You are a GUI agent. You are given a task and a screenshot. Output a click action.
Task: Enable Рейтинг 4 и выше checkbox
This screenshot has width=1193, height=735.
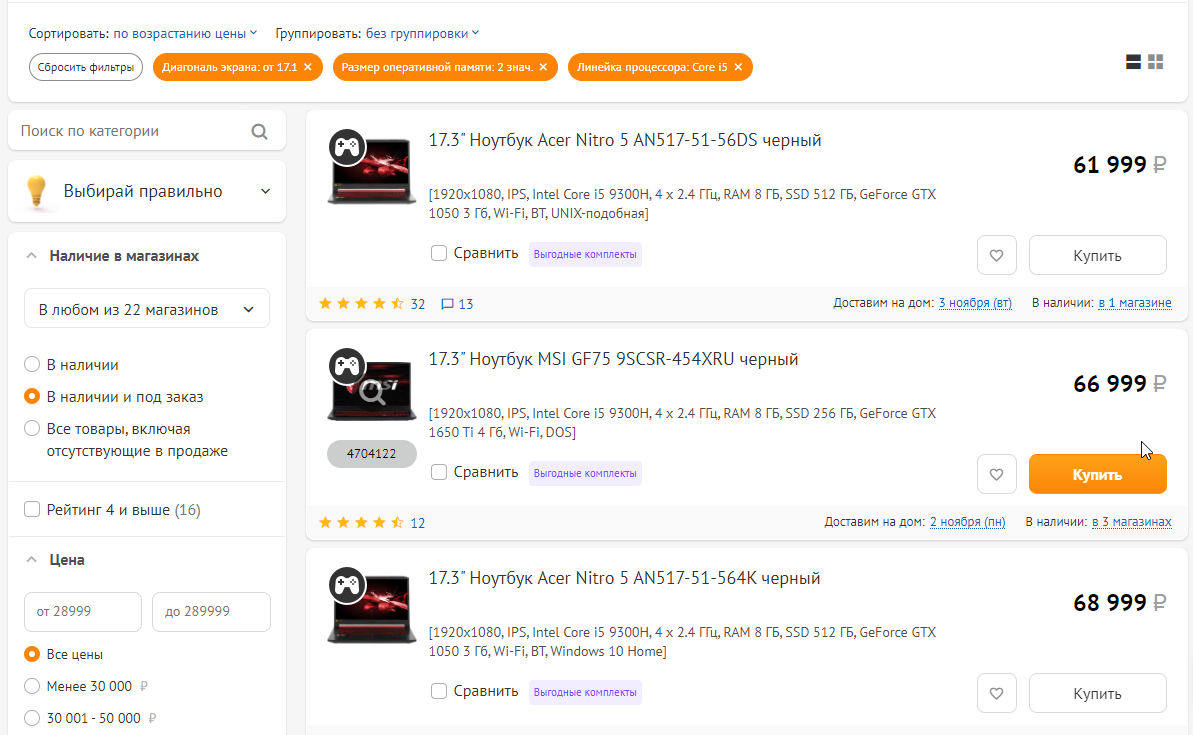pos(32,509)
